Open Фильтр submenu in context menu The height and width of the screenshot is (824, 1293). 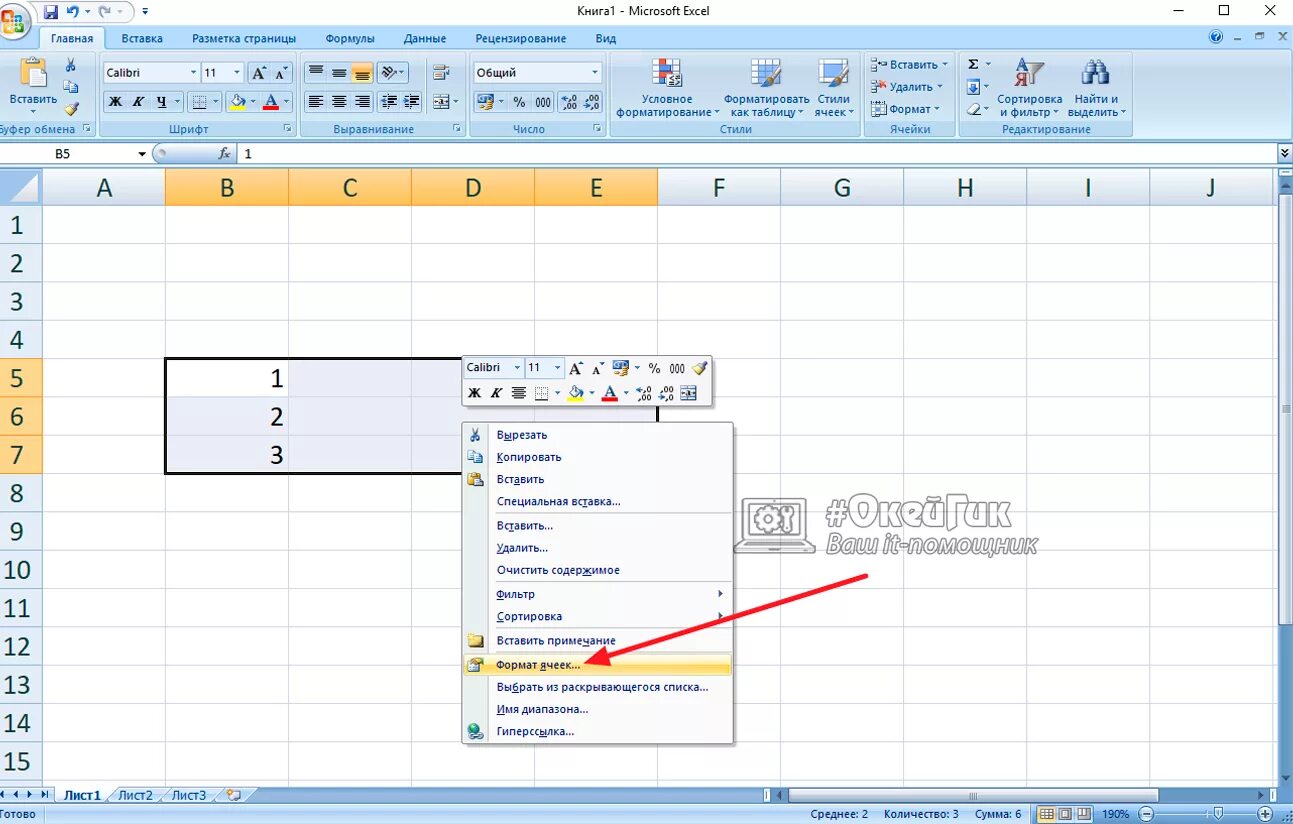tap(597, 594)
